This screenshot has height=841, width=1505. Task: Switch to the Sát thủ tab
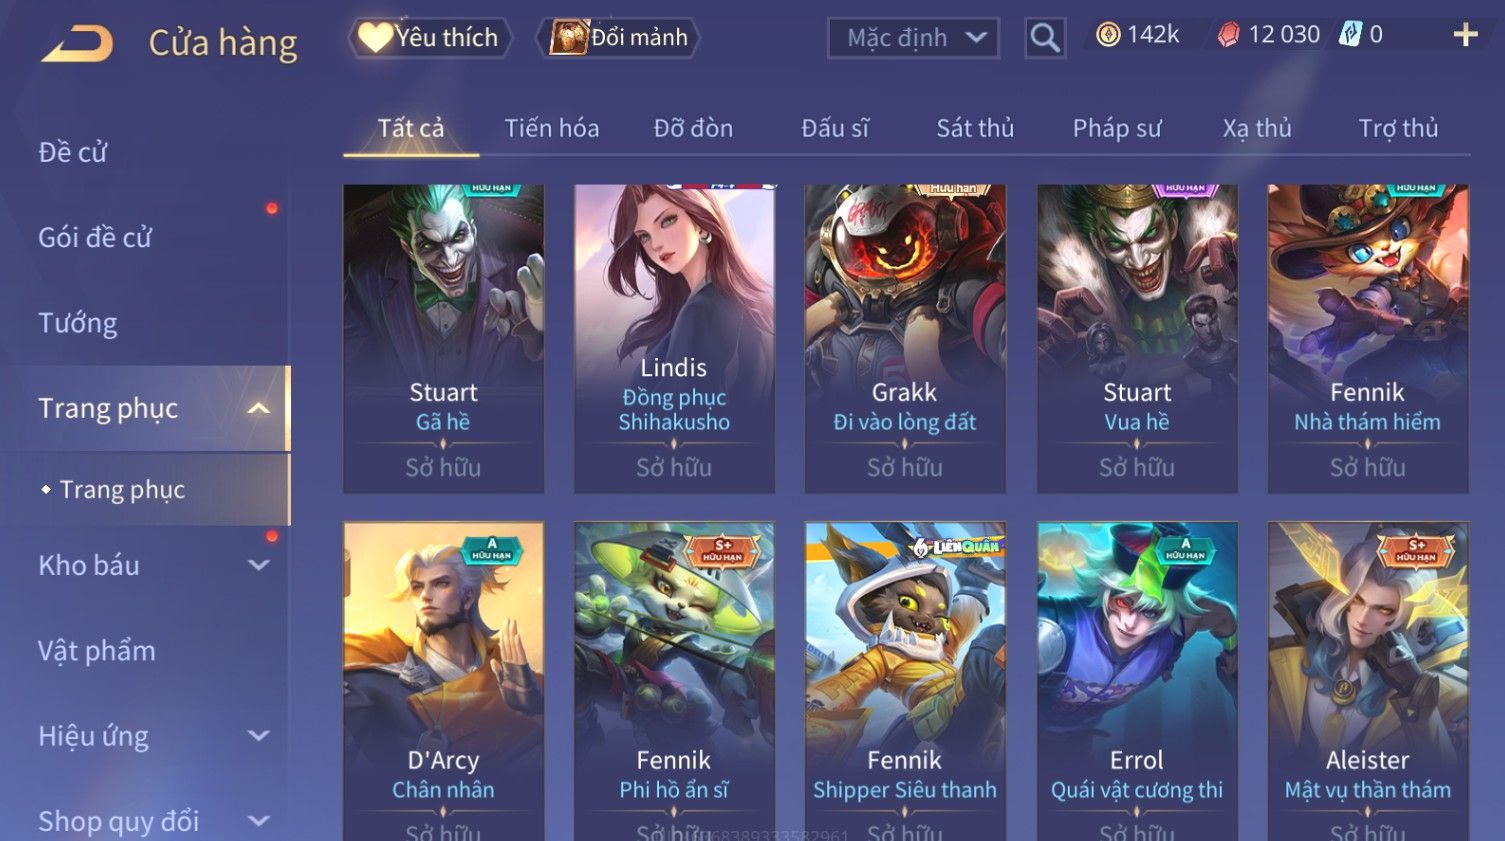975,128
